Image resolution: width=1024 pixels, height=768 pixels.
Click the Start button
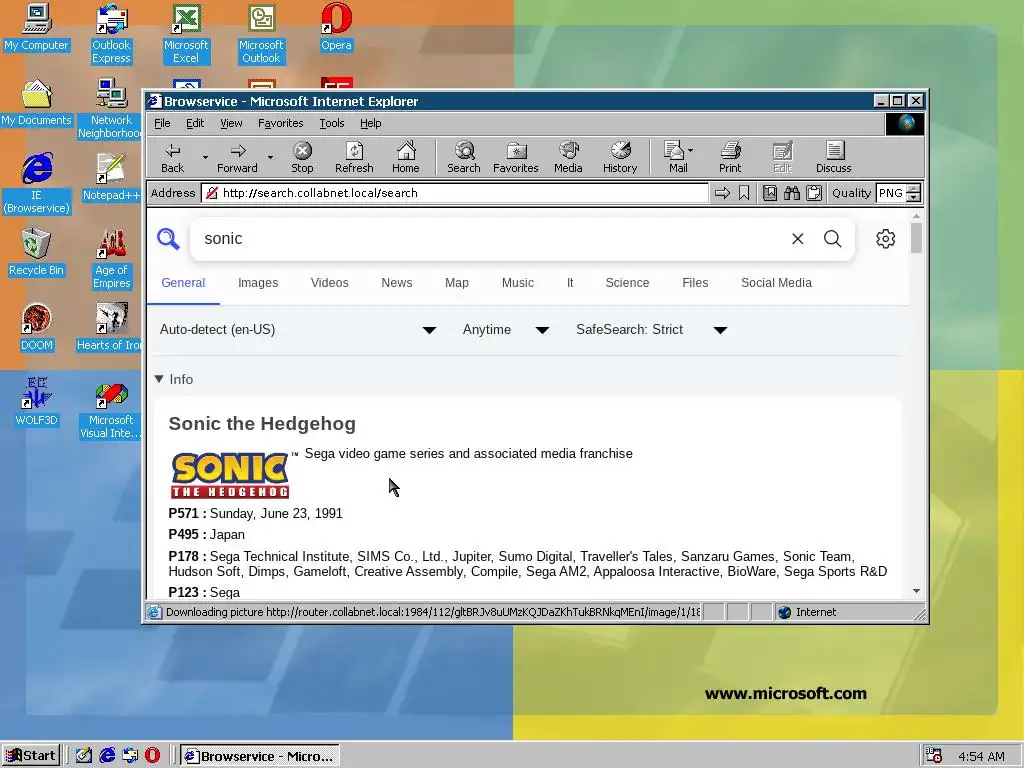(31, 756)
